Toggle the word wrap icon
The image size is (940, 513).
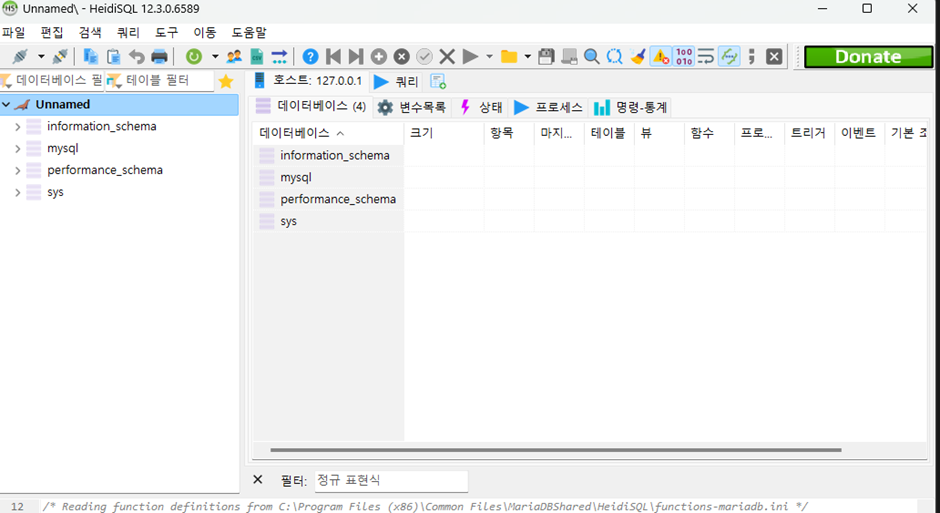pos(706,56)
